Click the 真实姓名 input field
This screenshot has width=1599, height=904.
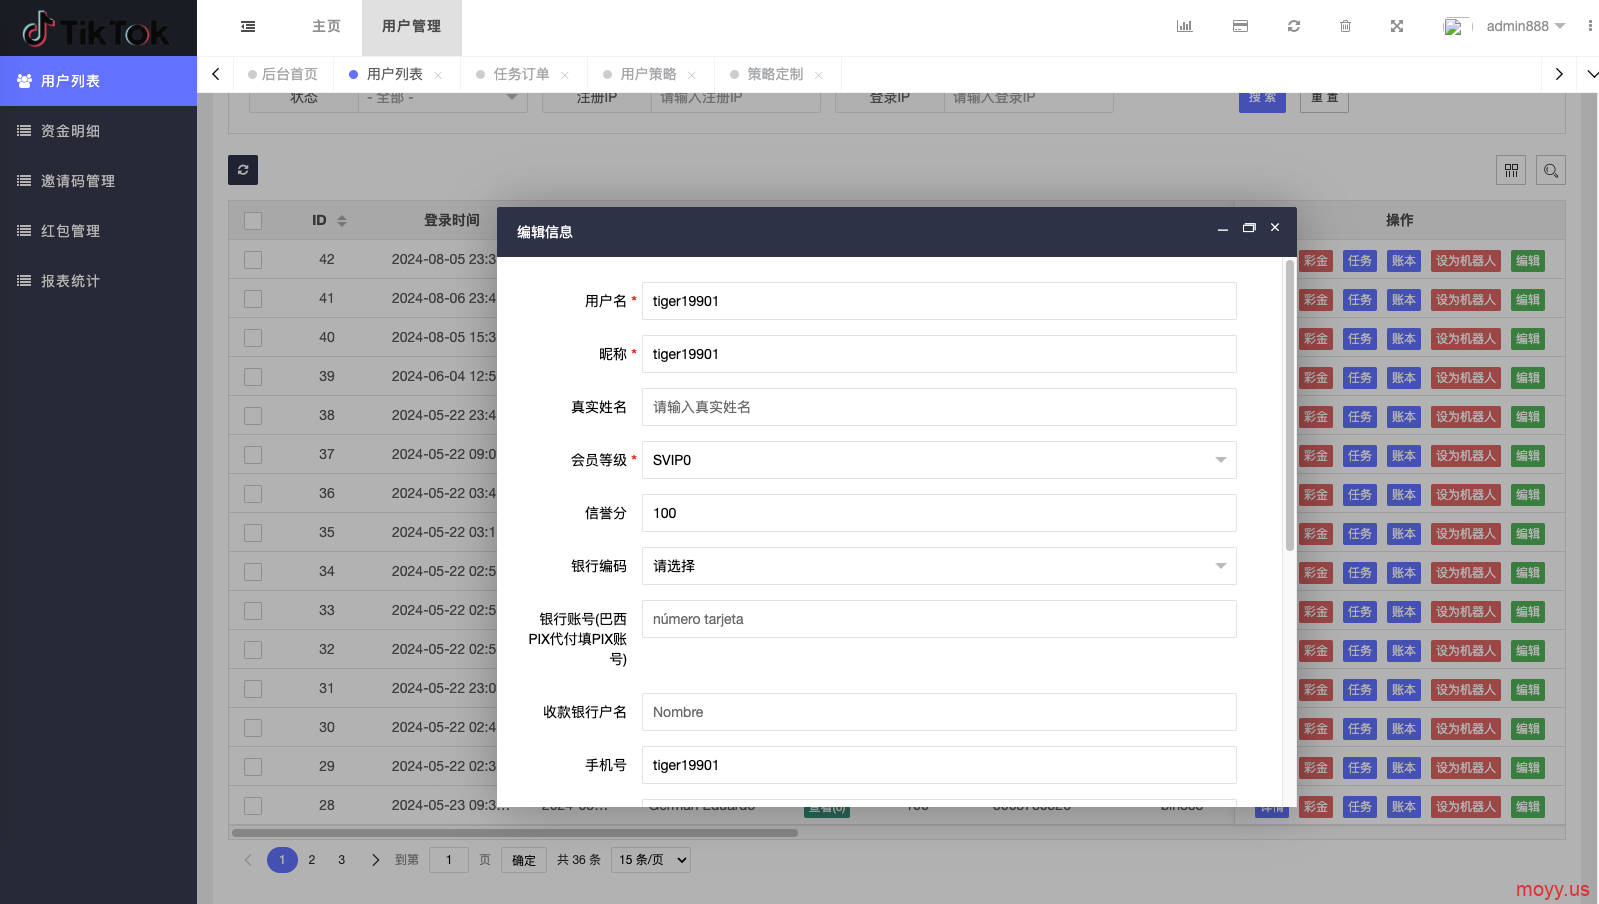[x=939, y=407]
